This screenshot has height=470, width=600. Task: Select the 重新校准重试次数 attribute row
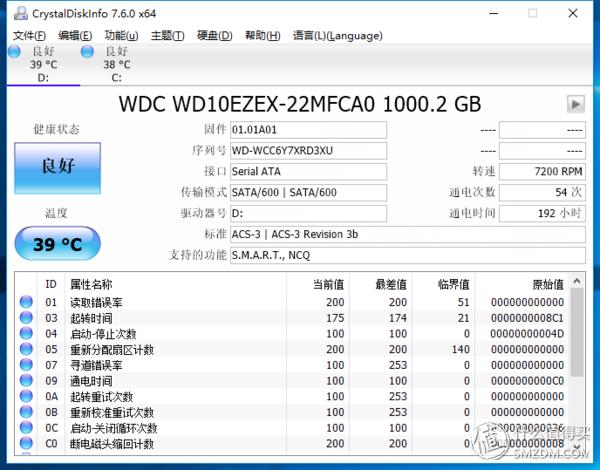tap(292, 412)
